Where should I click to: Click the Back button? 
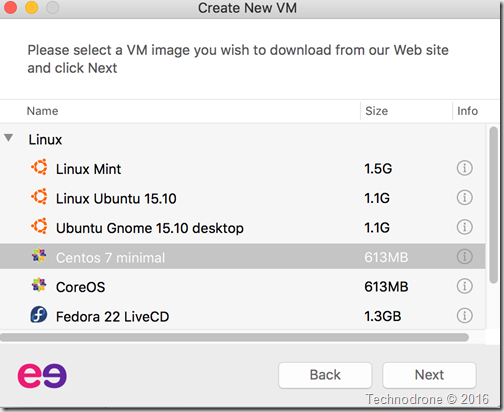(325, 375)
